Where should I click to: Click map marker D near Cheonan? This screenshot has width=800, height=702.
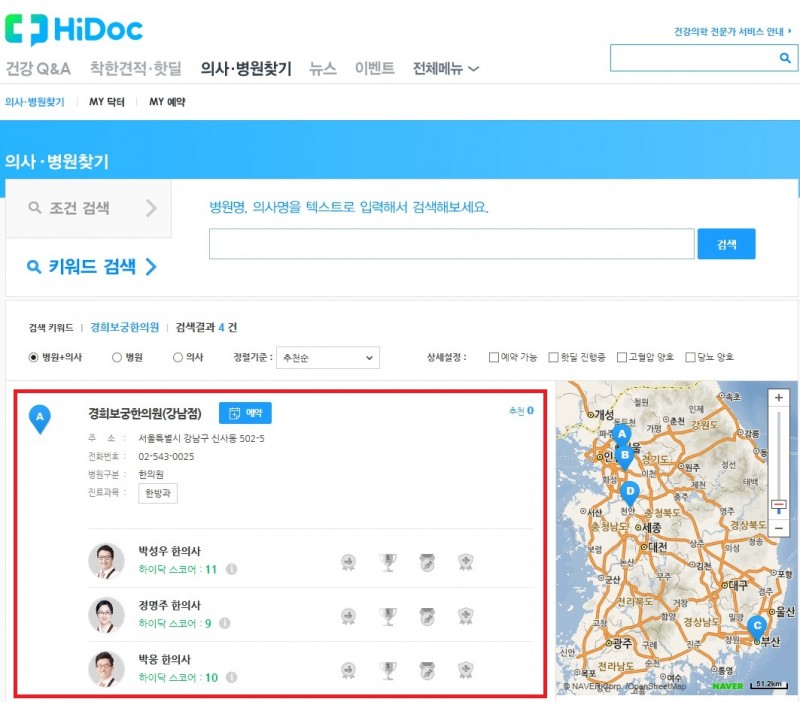pos(630,493)
